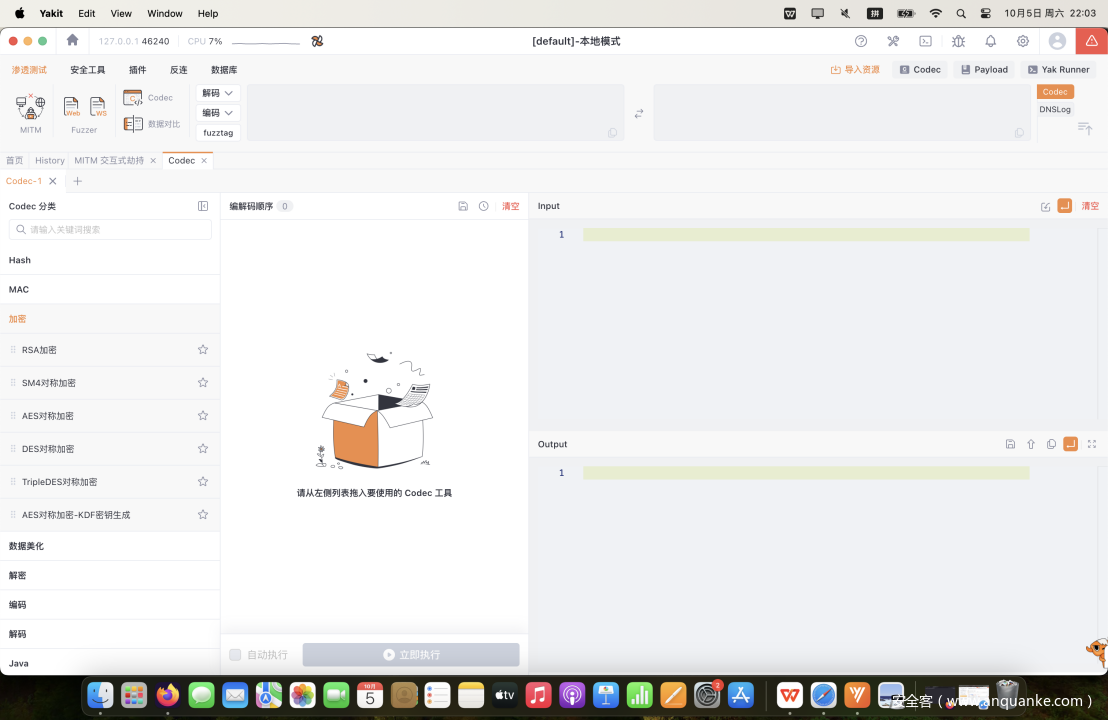Switch to the History tab
This screenshot has width=1108, height=720.
click(x=49, y=161)
